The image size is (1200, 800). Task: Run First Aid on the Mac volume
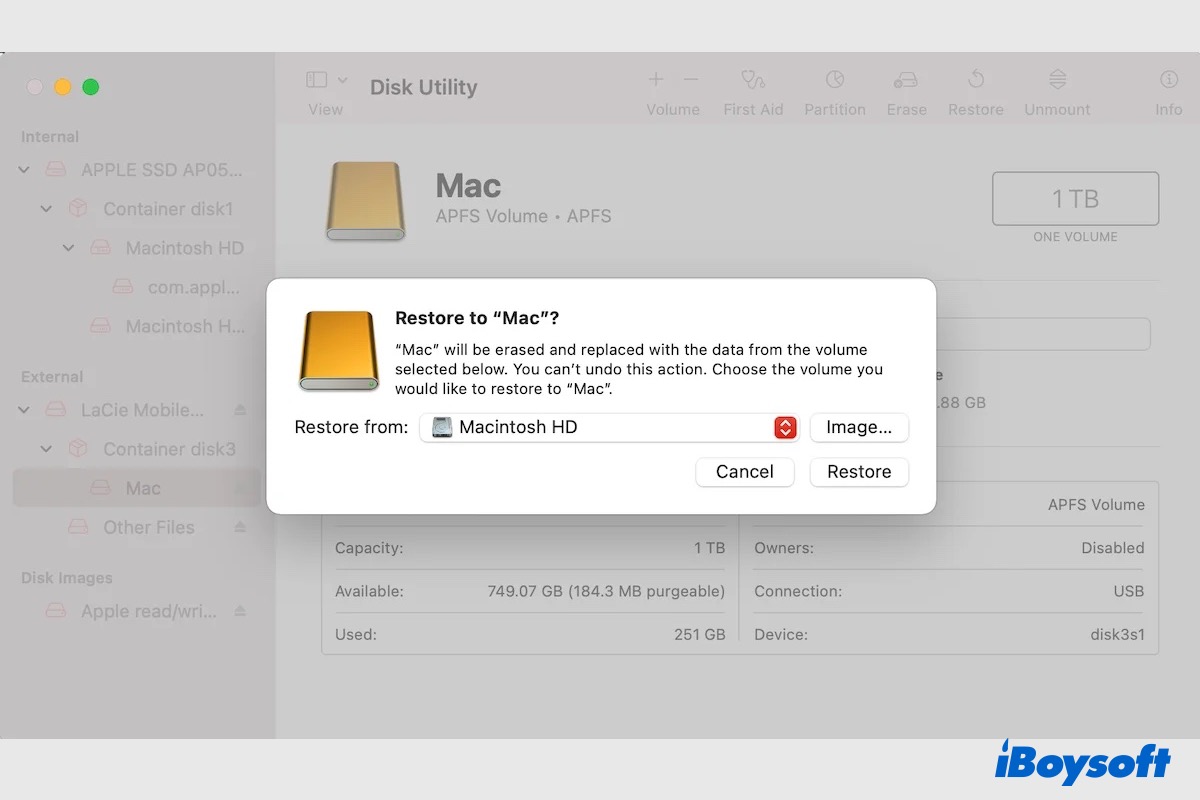(x=753, y=90)
